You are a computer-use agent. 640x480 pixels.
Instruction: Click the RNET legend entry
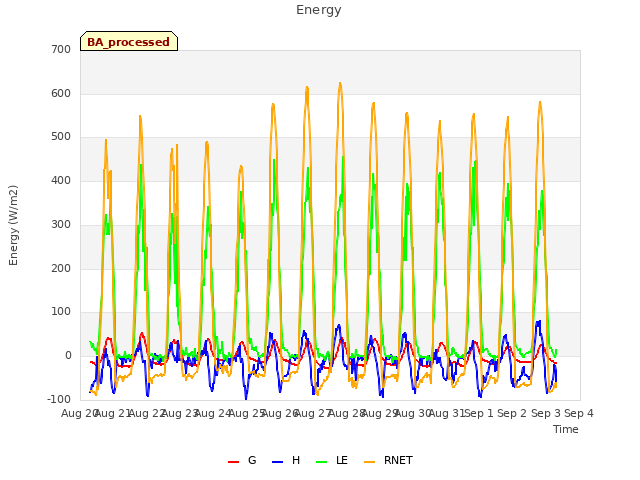[x=388, y=460]
